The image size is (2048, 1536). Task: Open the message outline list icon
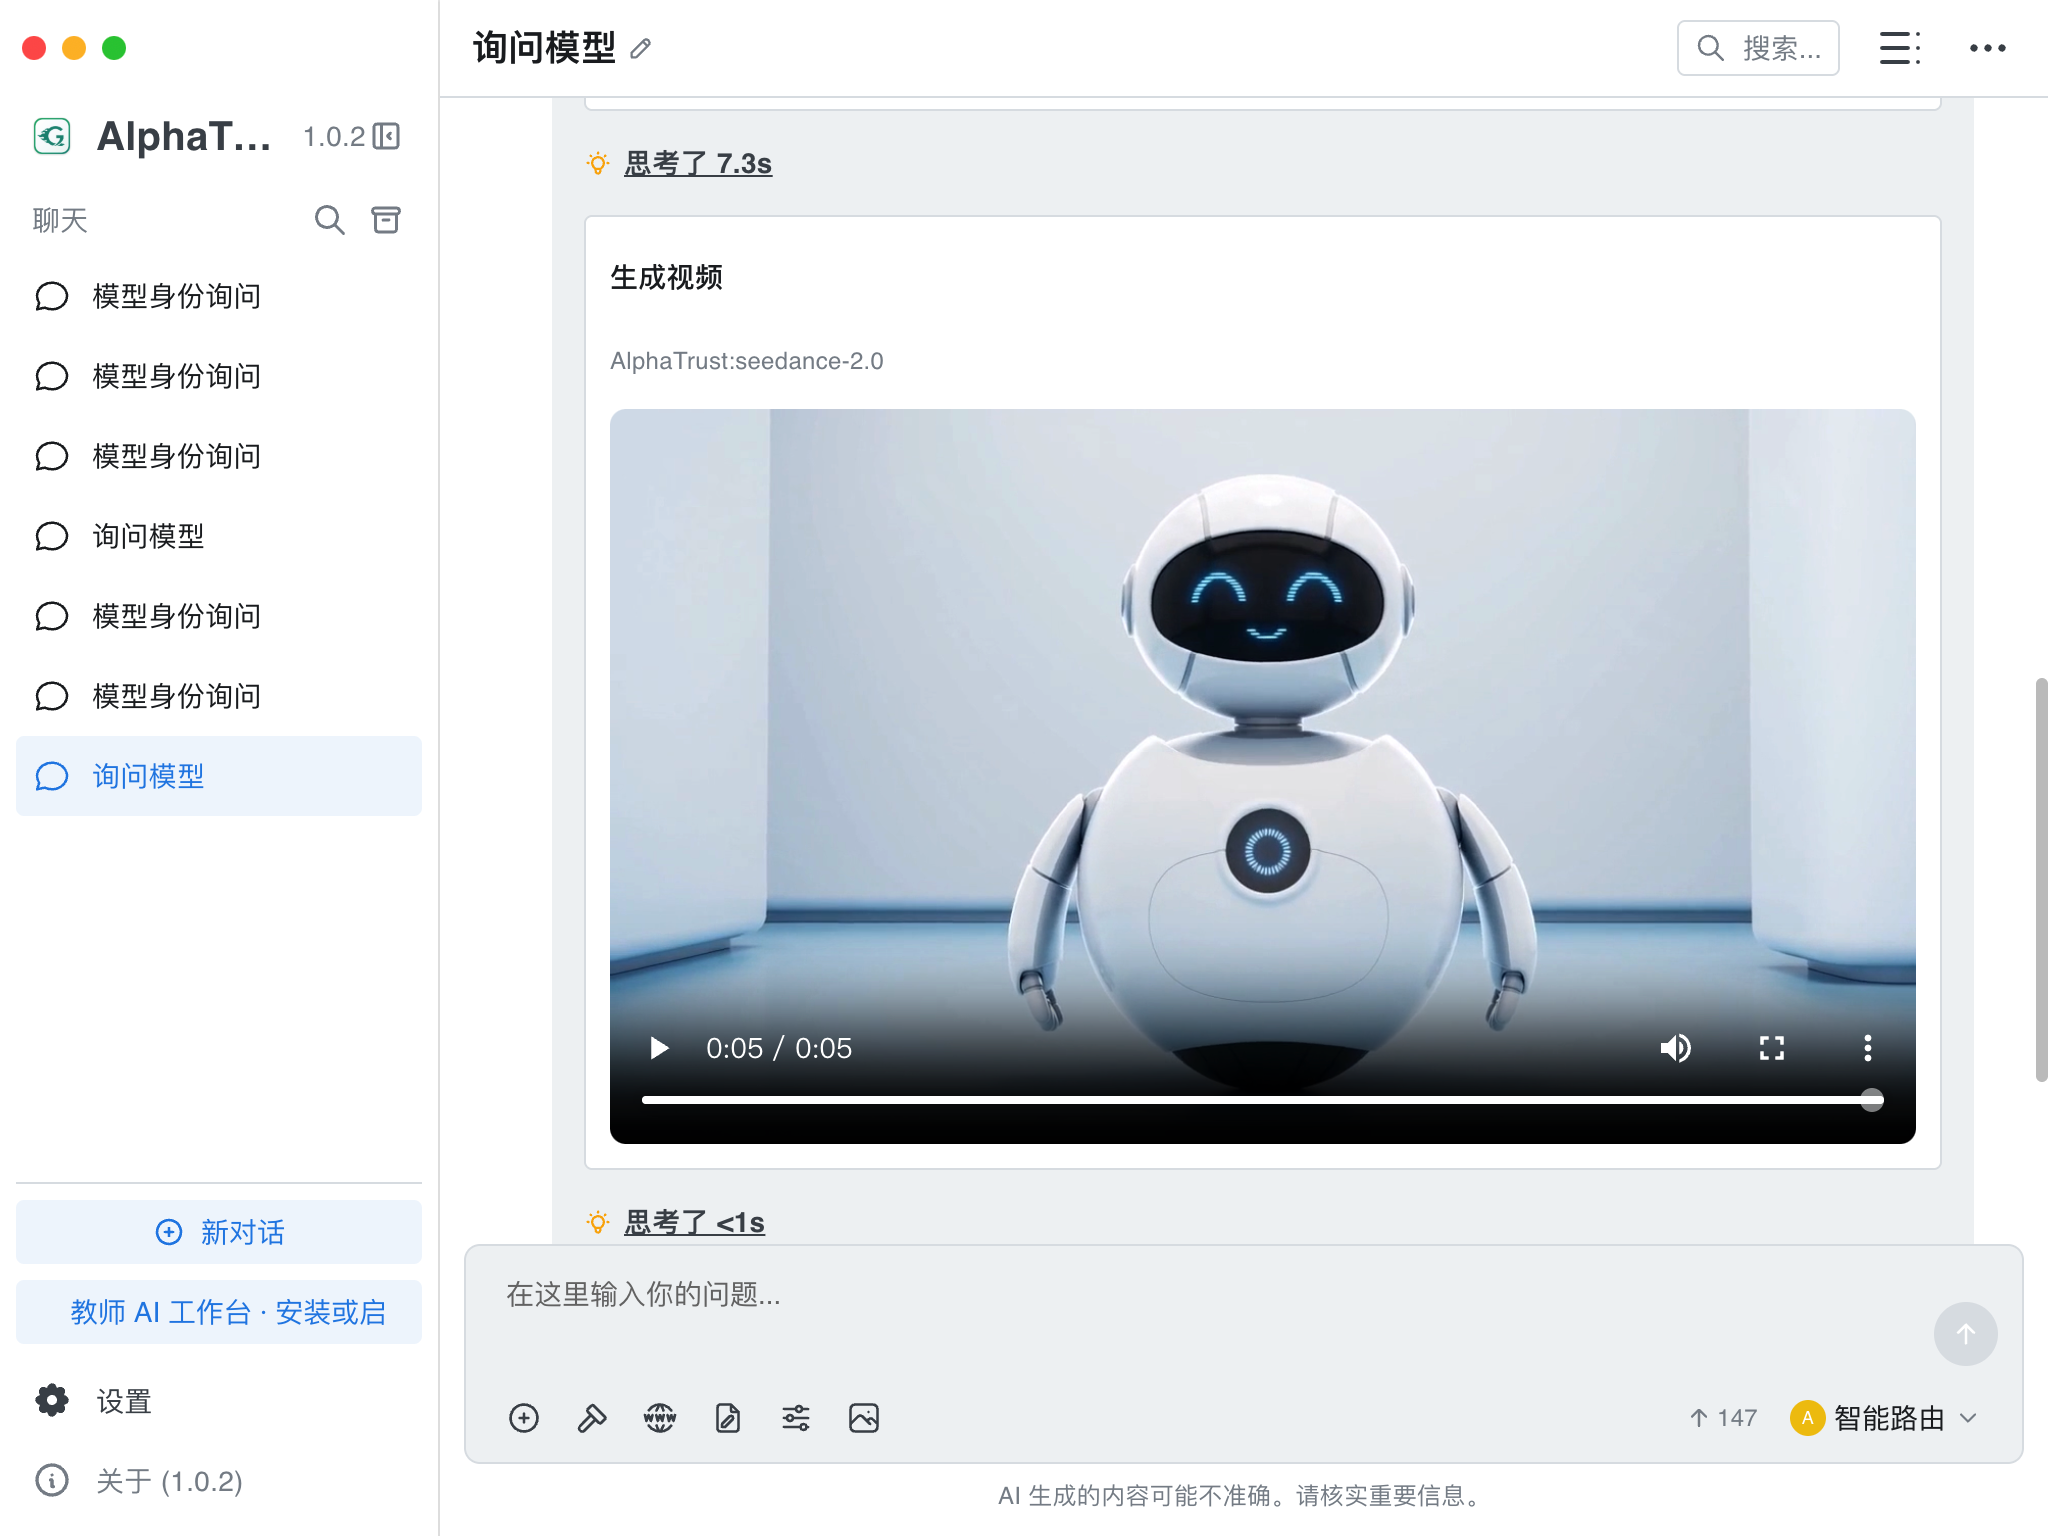pos(1899,48)
